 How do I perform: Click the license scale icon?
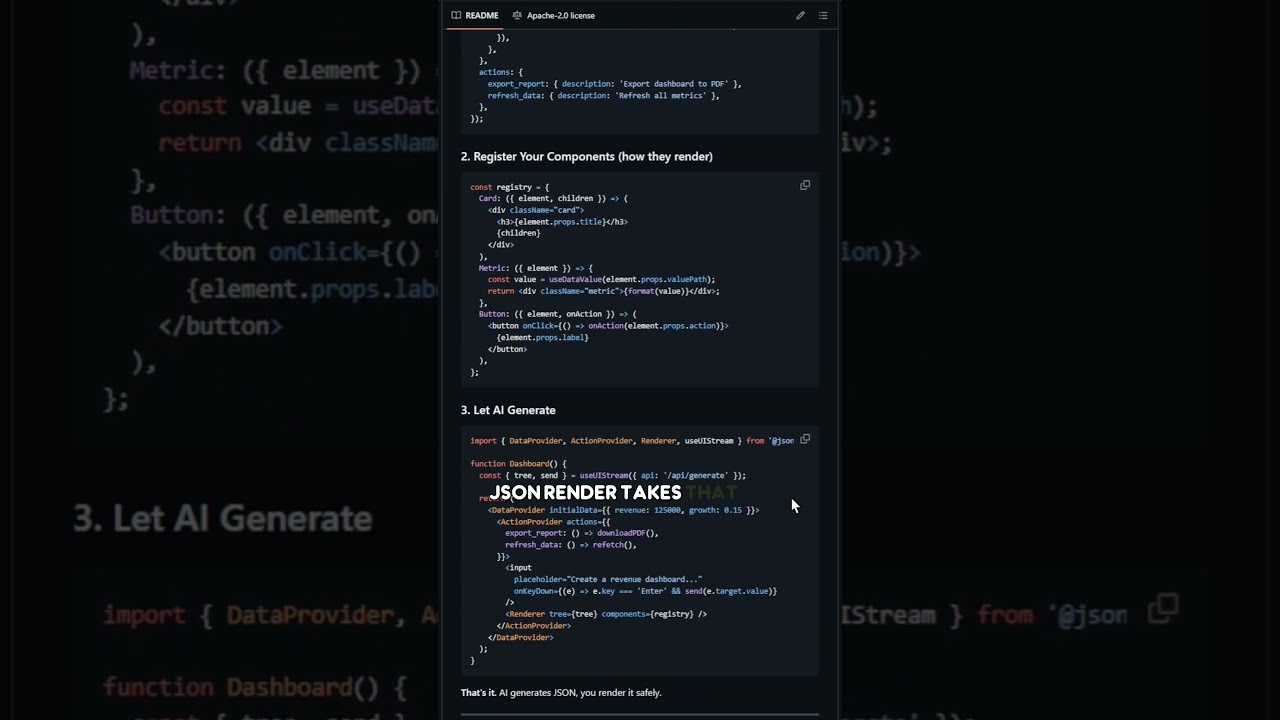click(x=517, y=15)
